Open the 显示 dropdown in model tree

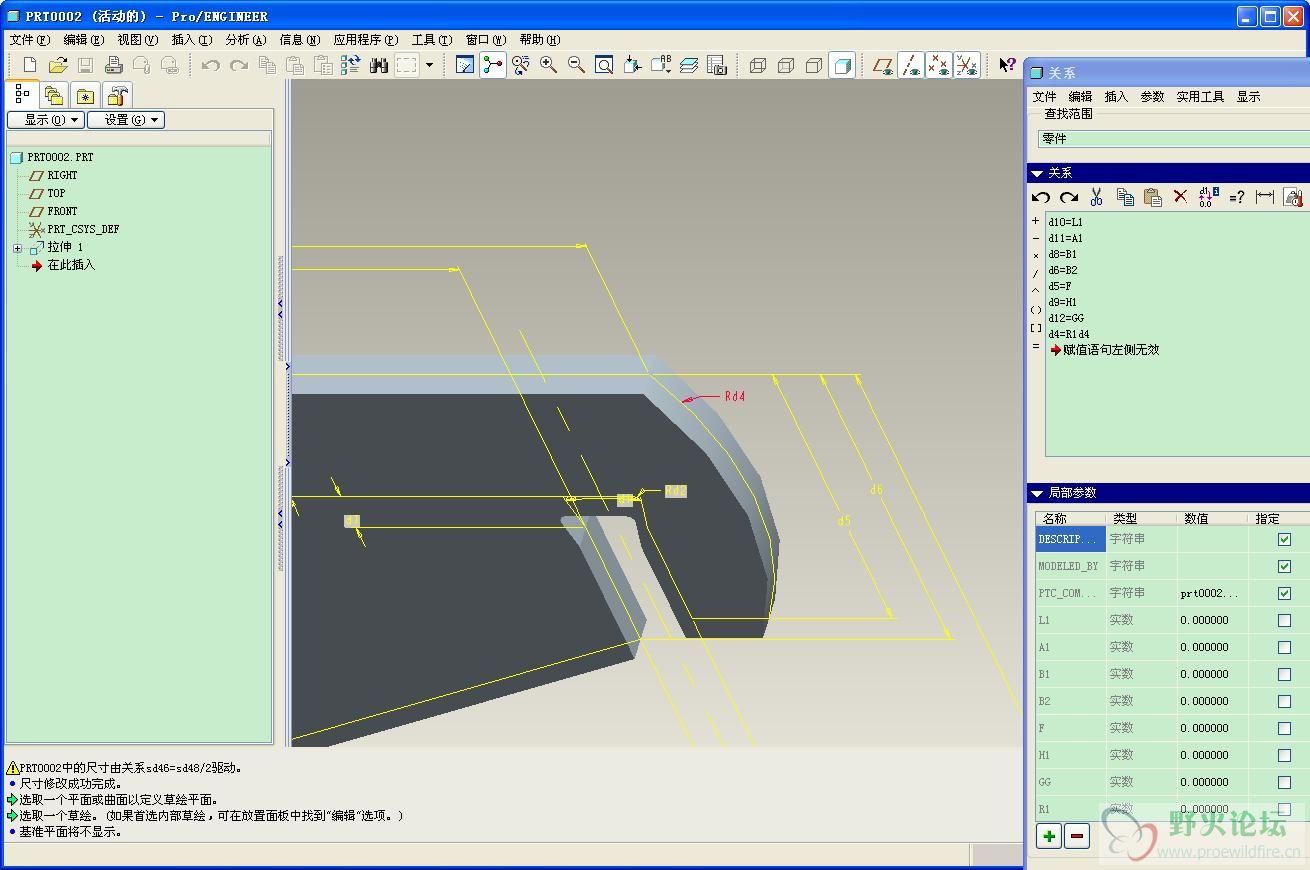tap(46, 120)
